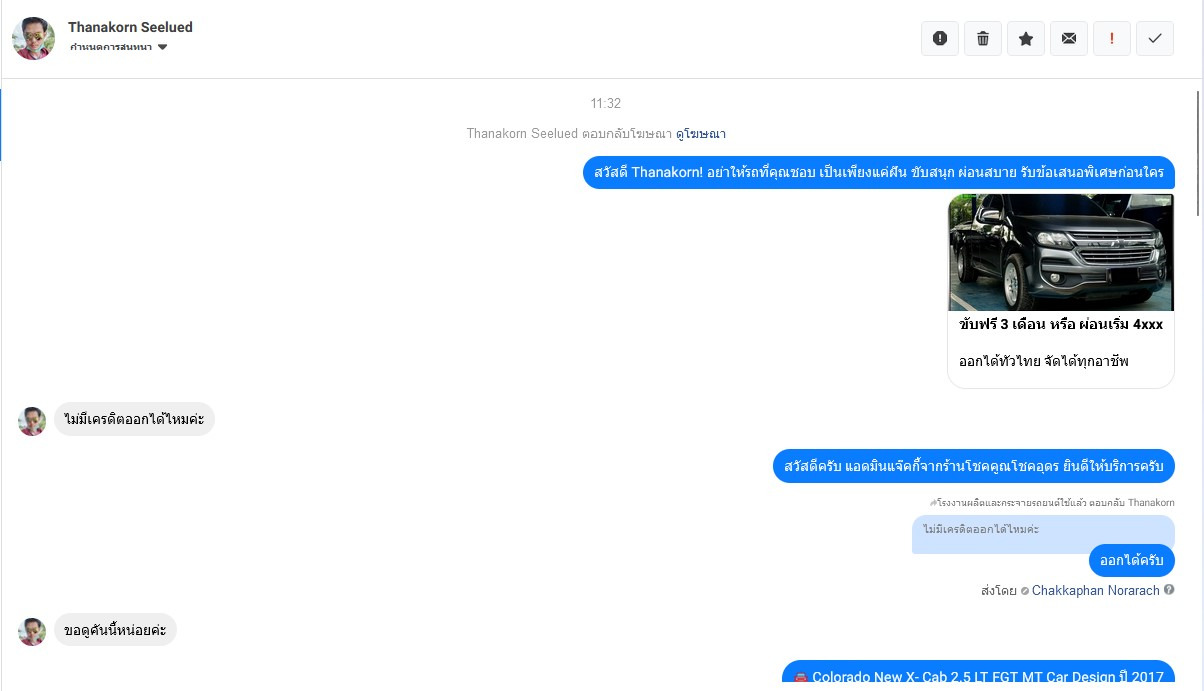Click sender avatar beside ขอดูคันนี้หน่อยค่ะ
1204x691 pixels.
pos(32,632)
